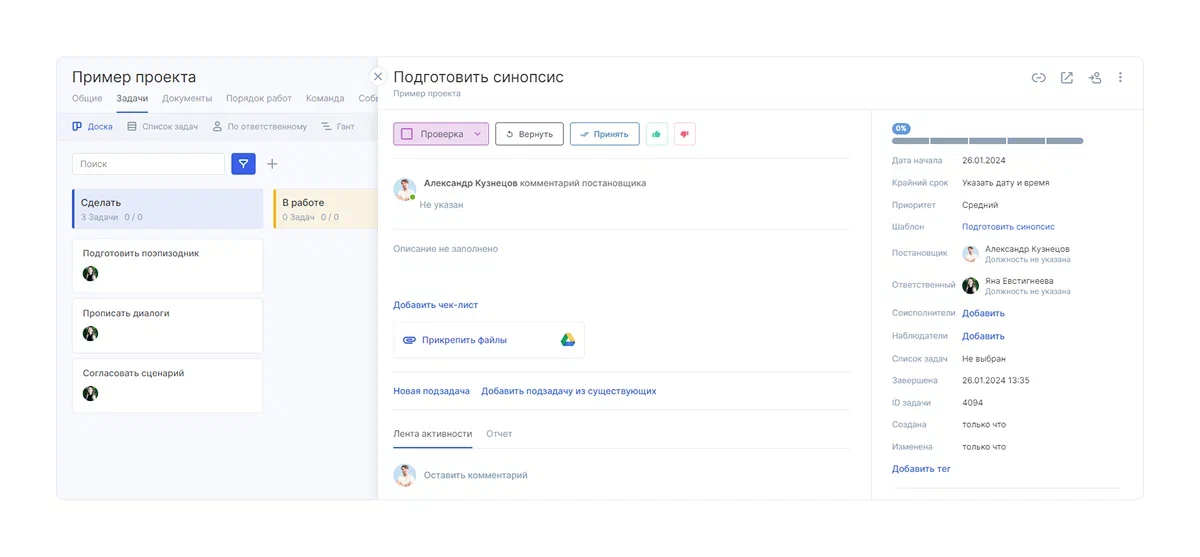
Task: Switch to the Документы tab
Action: [187, 99]
